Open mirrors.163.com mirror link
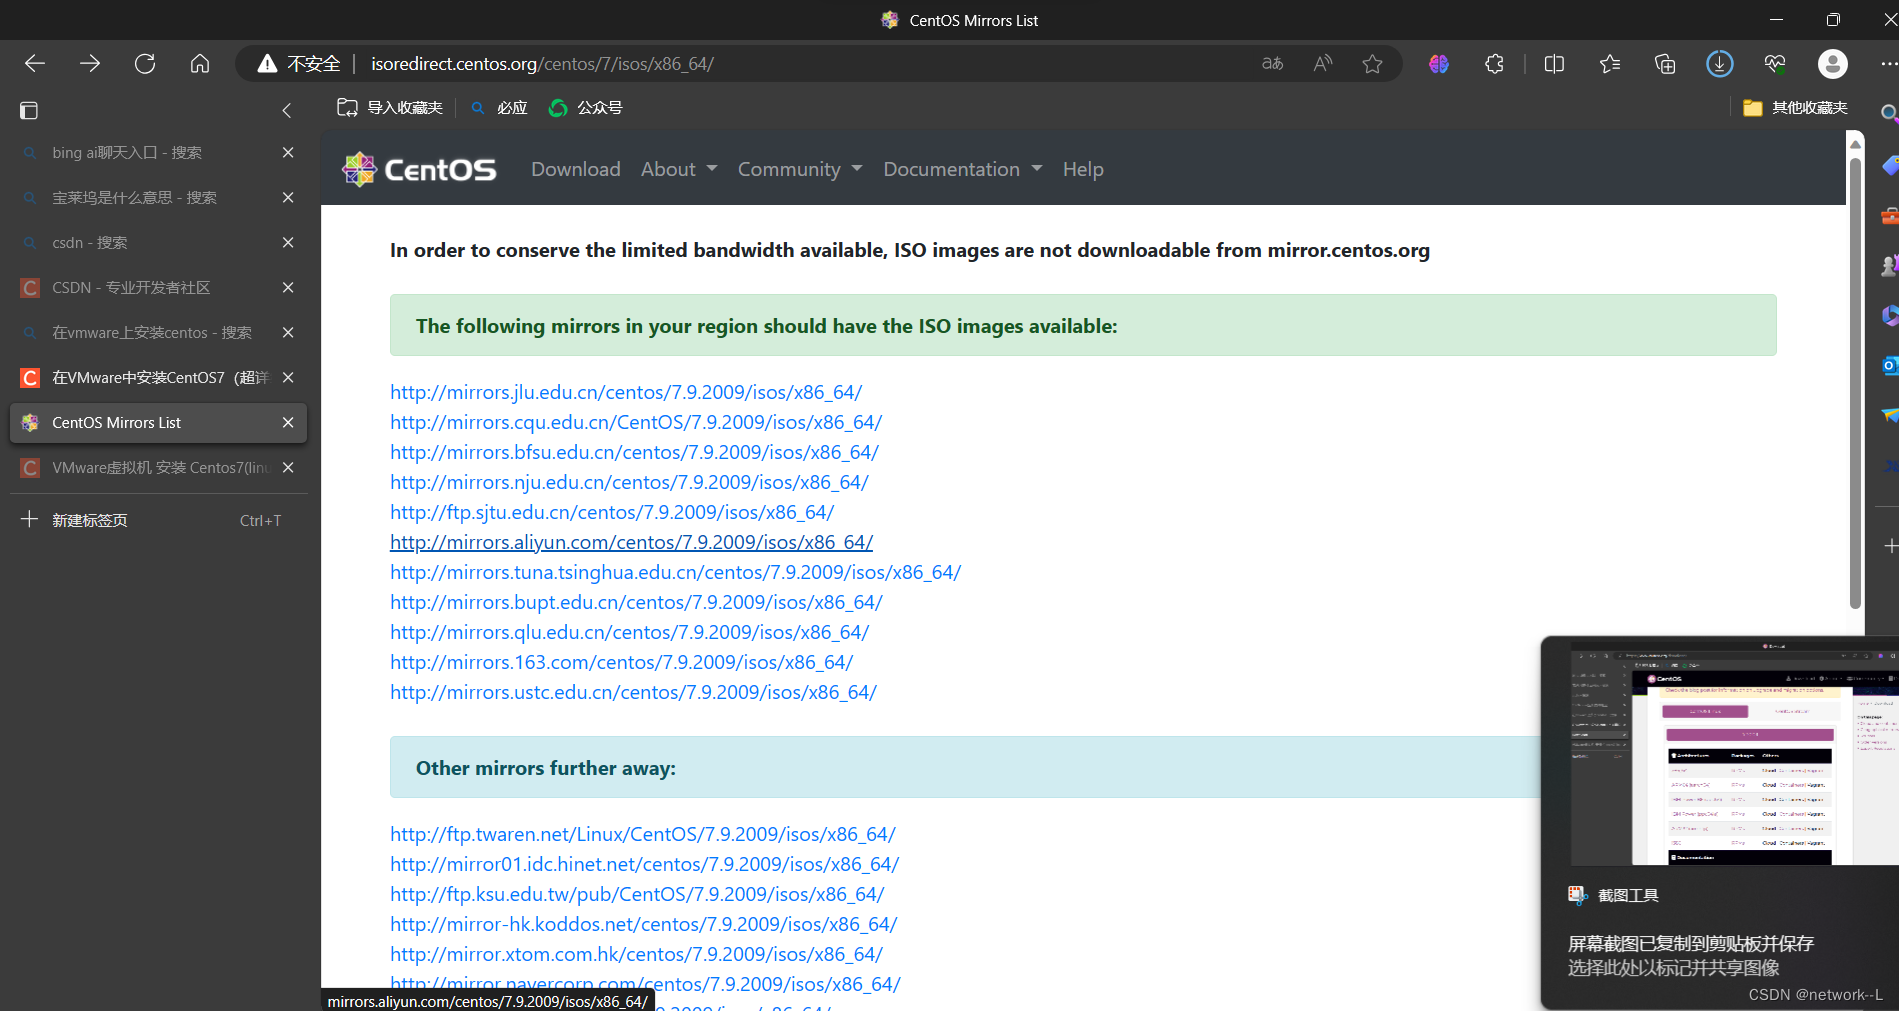This screenshot has height=1011, width=1899. tap(621, 663)
